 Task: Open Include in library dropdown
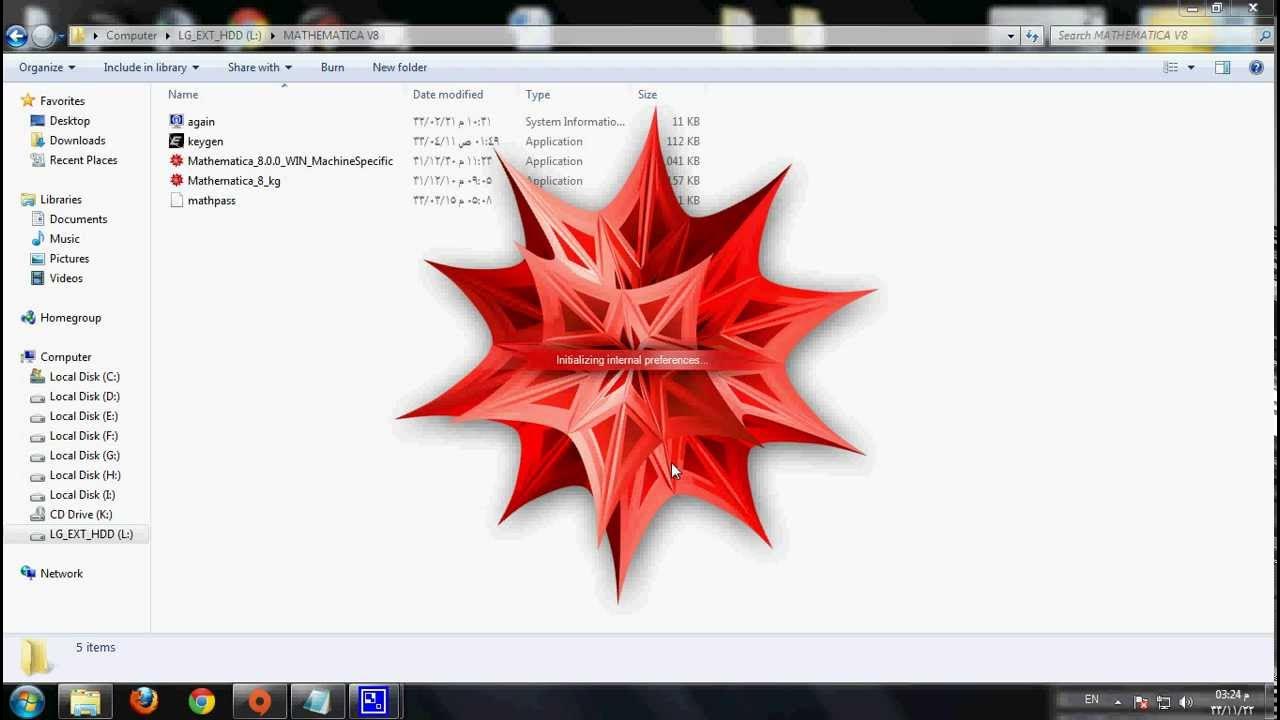tap(151, 68)
